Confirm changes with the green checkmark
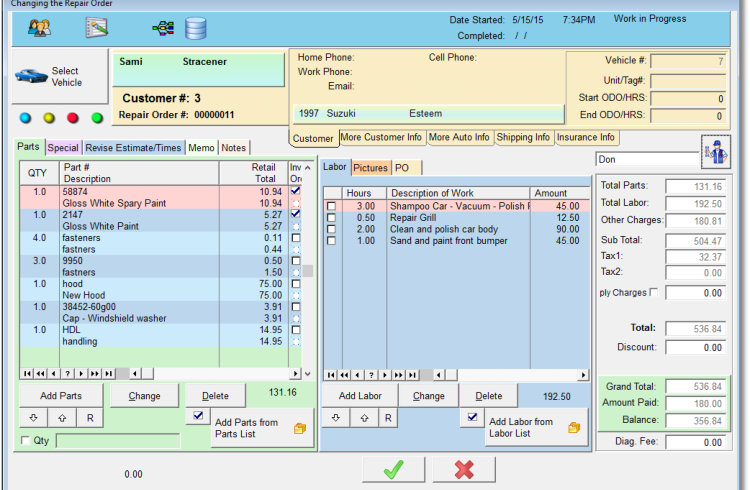 [x=393, y=468]
